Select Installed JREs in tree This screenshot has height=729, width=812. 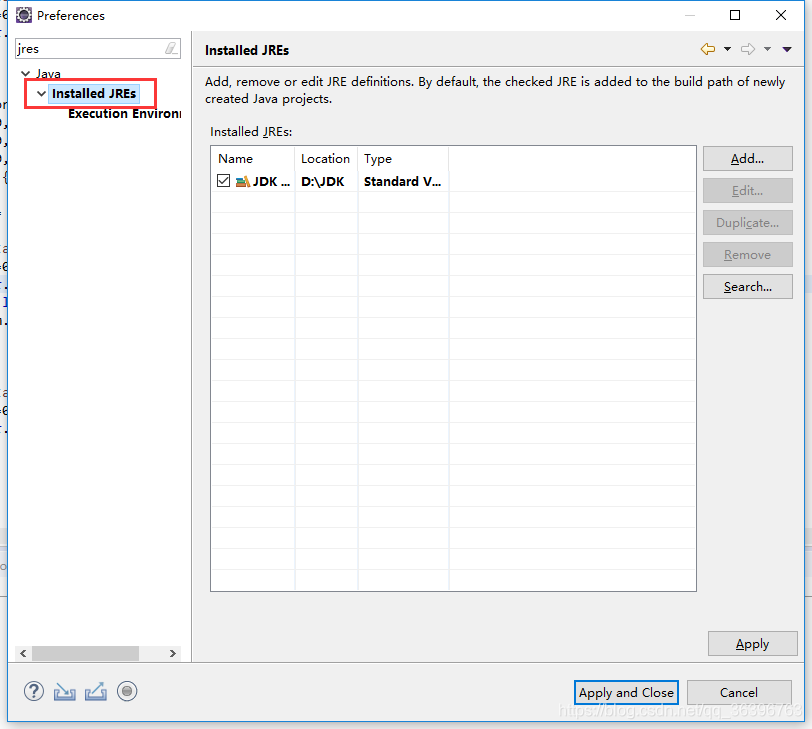tap(94, 94)
